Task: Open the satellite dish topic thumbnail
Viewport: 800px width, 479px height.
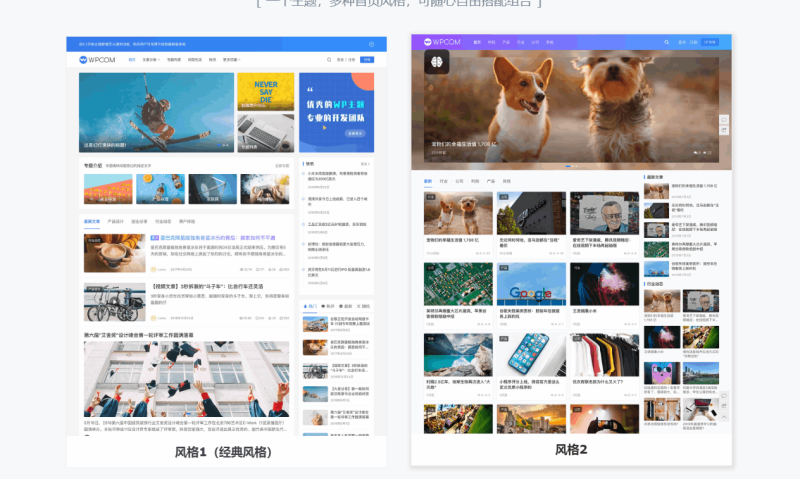Action: point(213,189)
